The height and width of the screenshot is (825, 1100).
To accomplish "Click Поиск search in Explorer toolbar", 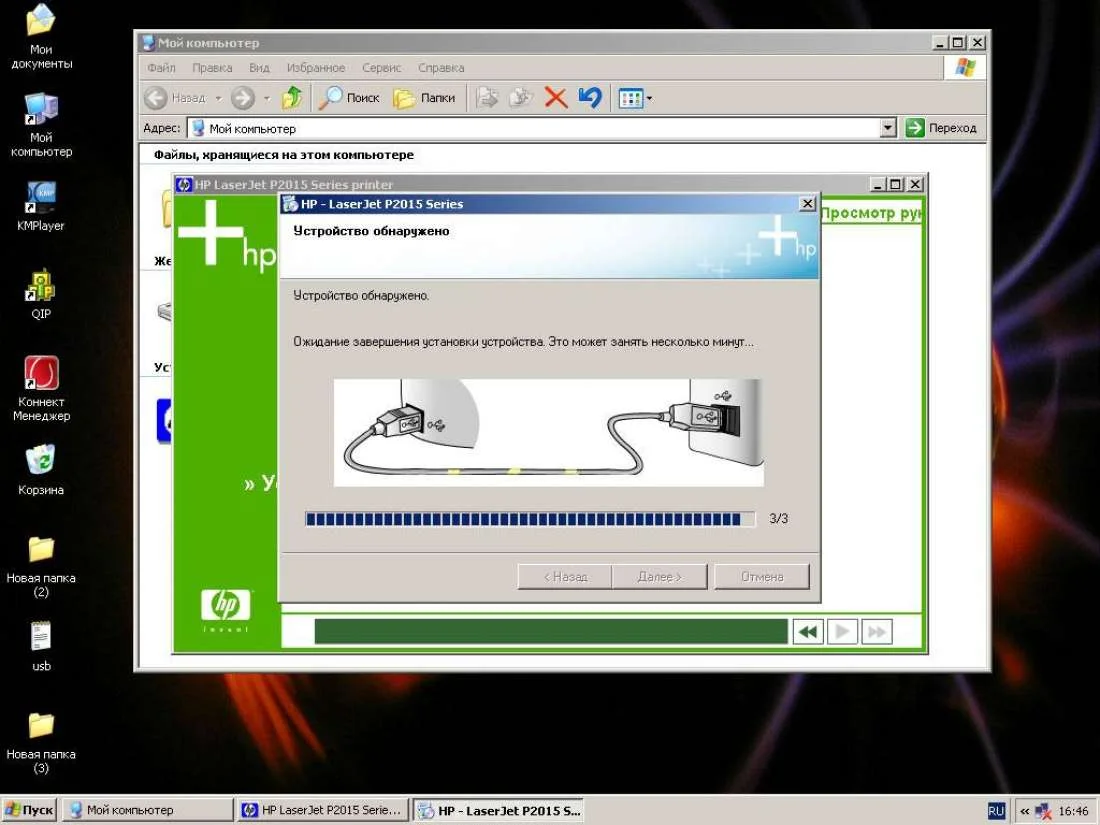I will (349, 98).
